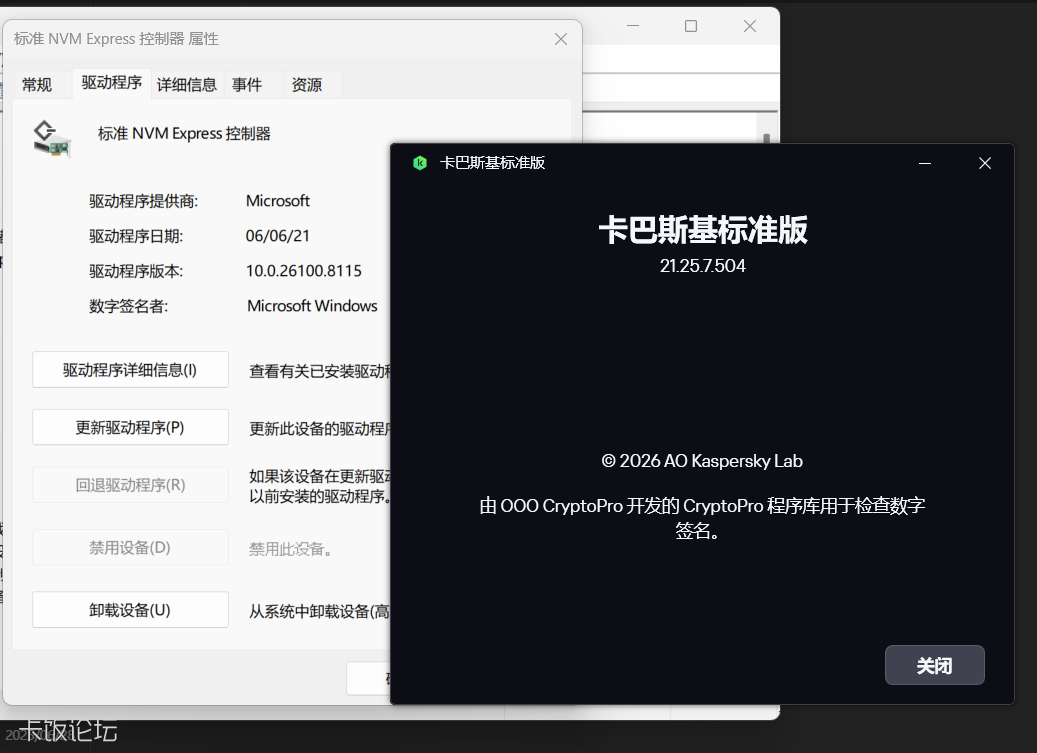1037x753 pixels.
Task: Click the 禁用此设备 description text
Action: pos(290,549)
